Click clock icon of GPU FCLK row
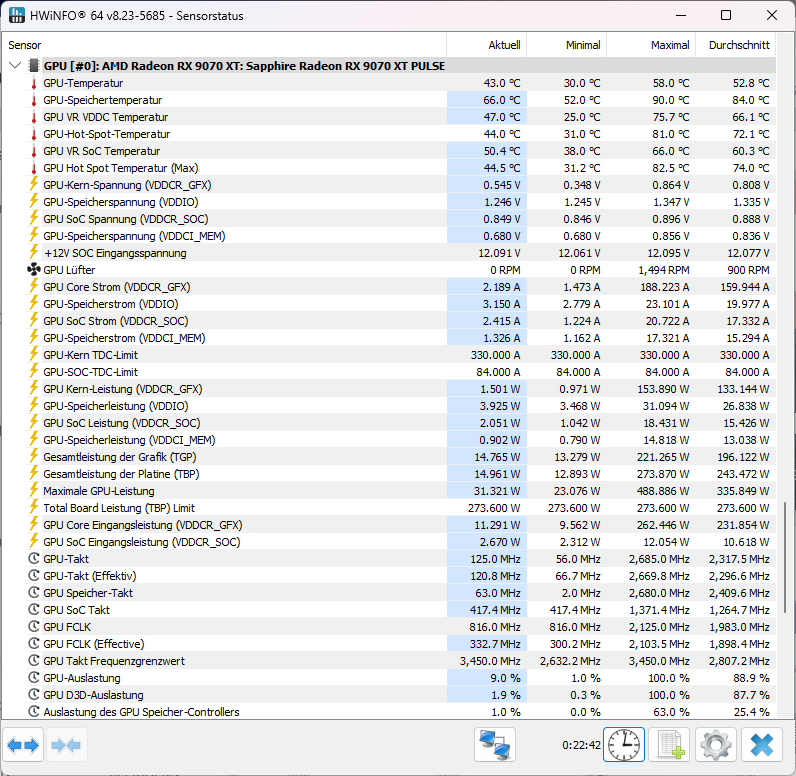The height and width of the screenshot is (776, 796). 34,627
